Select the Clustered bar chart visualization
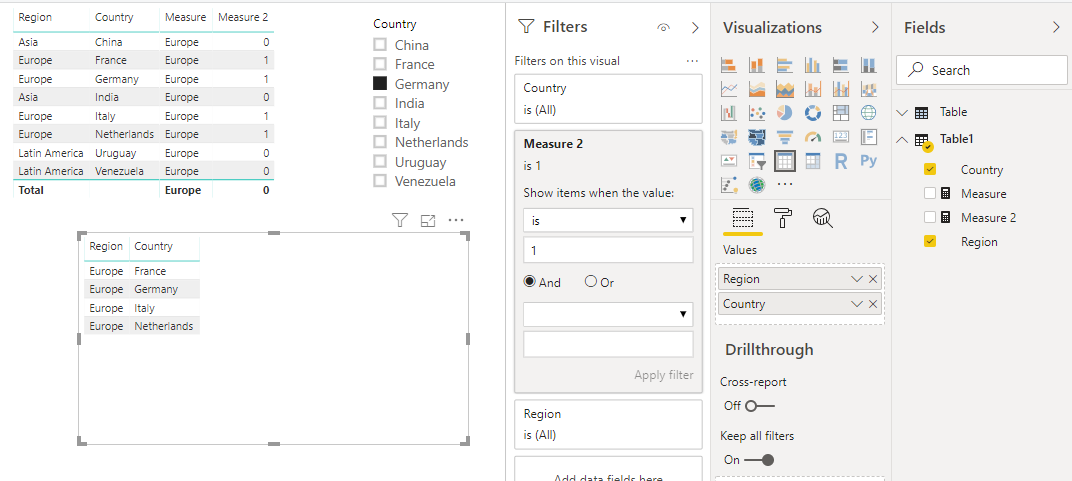Viewport: 1072px width, 481px height. (785, 66)
